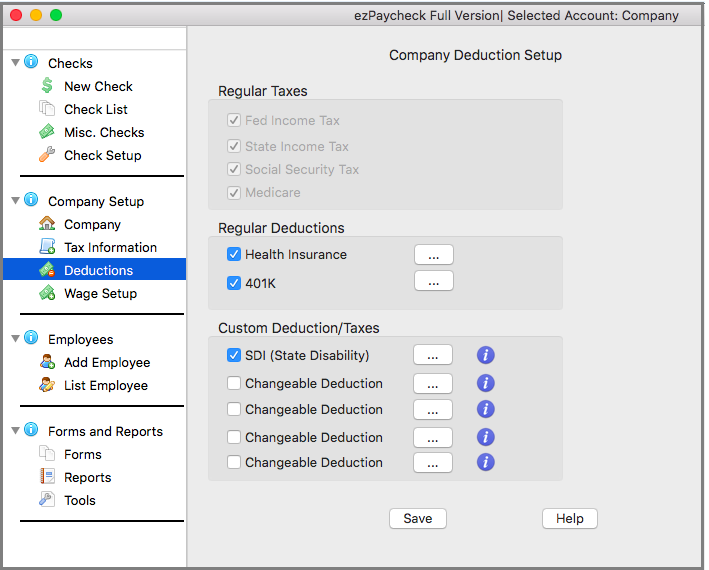The height and width of the screenshot is (570, 709).
Task: Click the New Check dollar icon
Action: pos(47,87)
